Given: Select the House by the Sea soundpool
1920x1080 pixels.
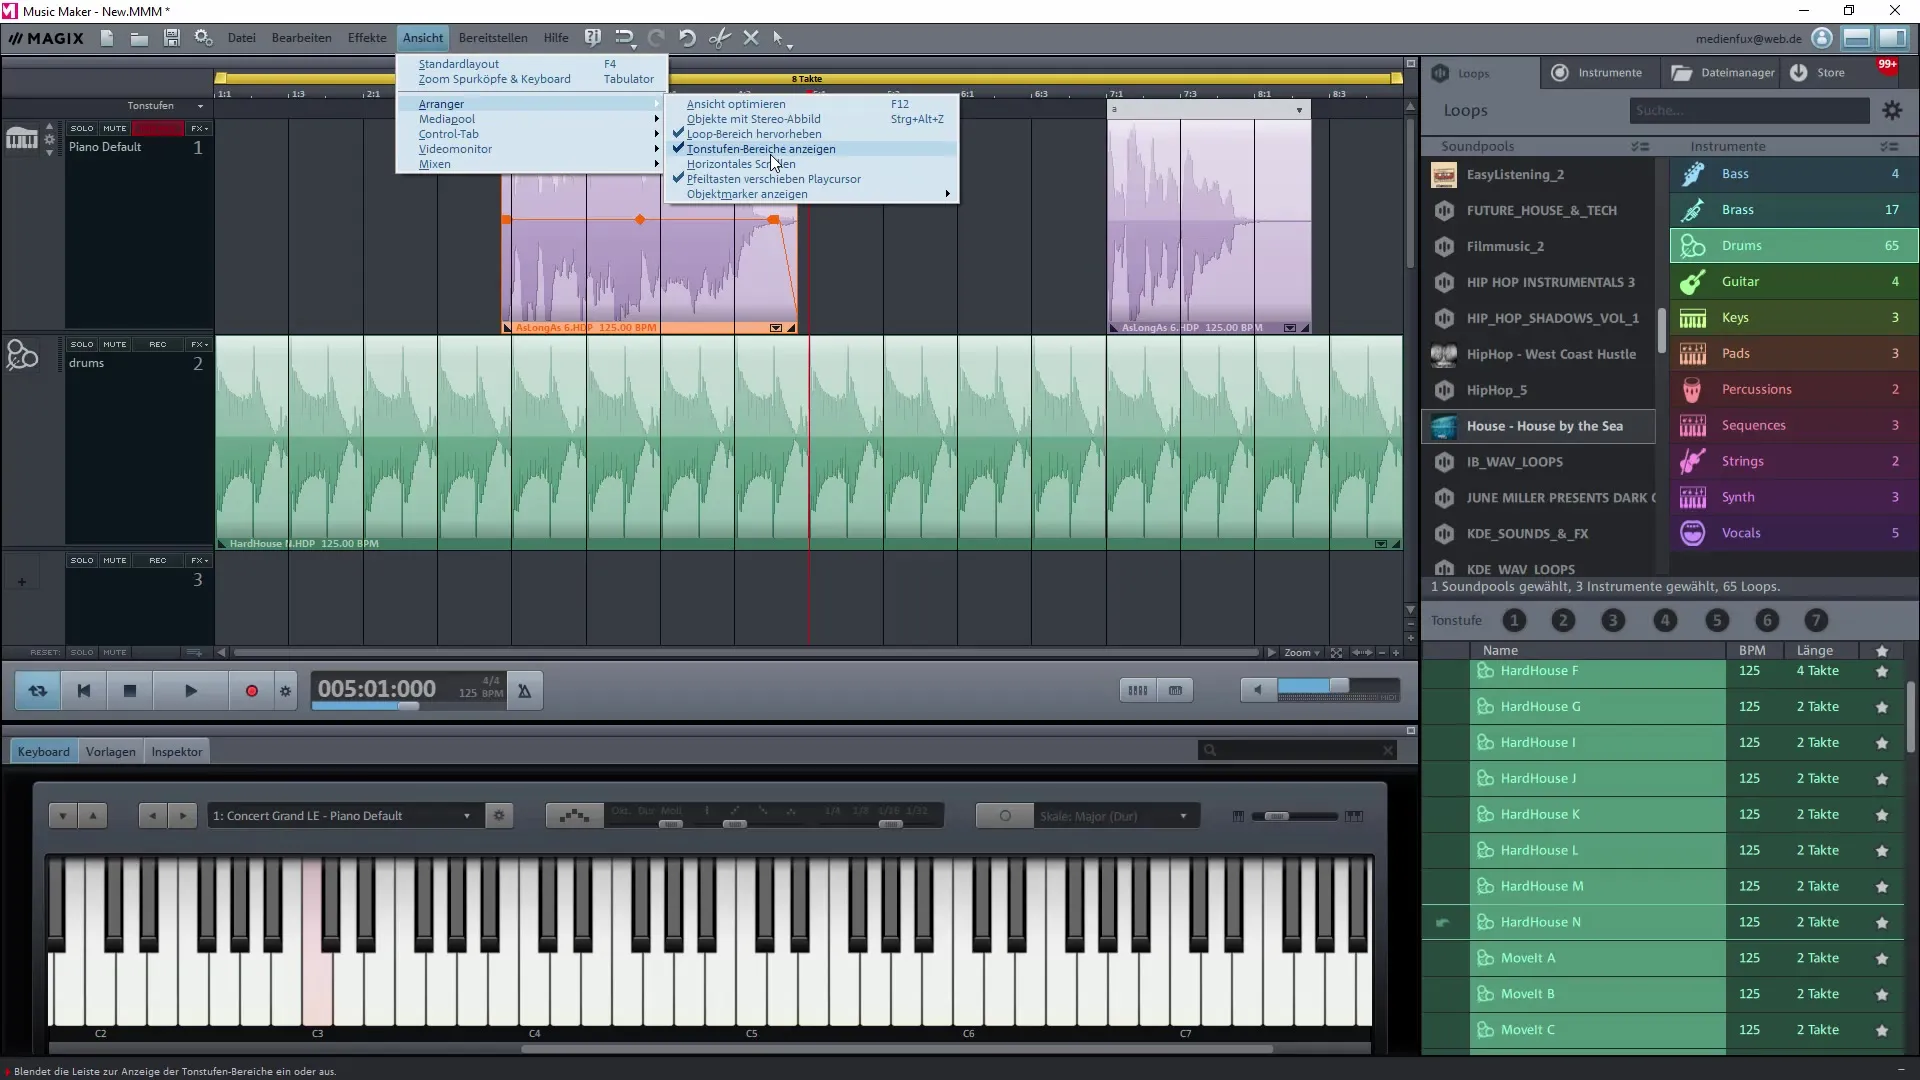Looking at the screenshot, I should point(1539,426).
